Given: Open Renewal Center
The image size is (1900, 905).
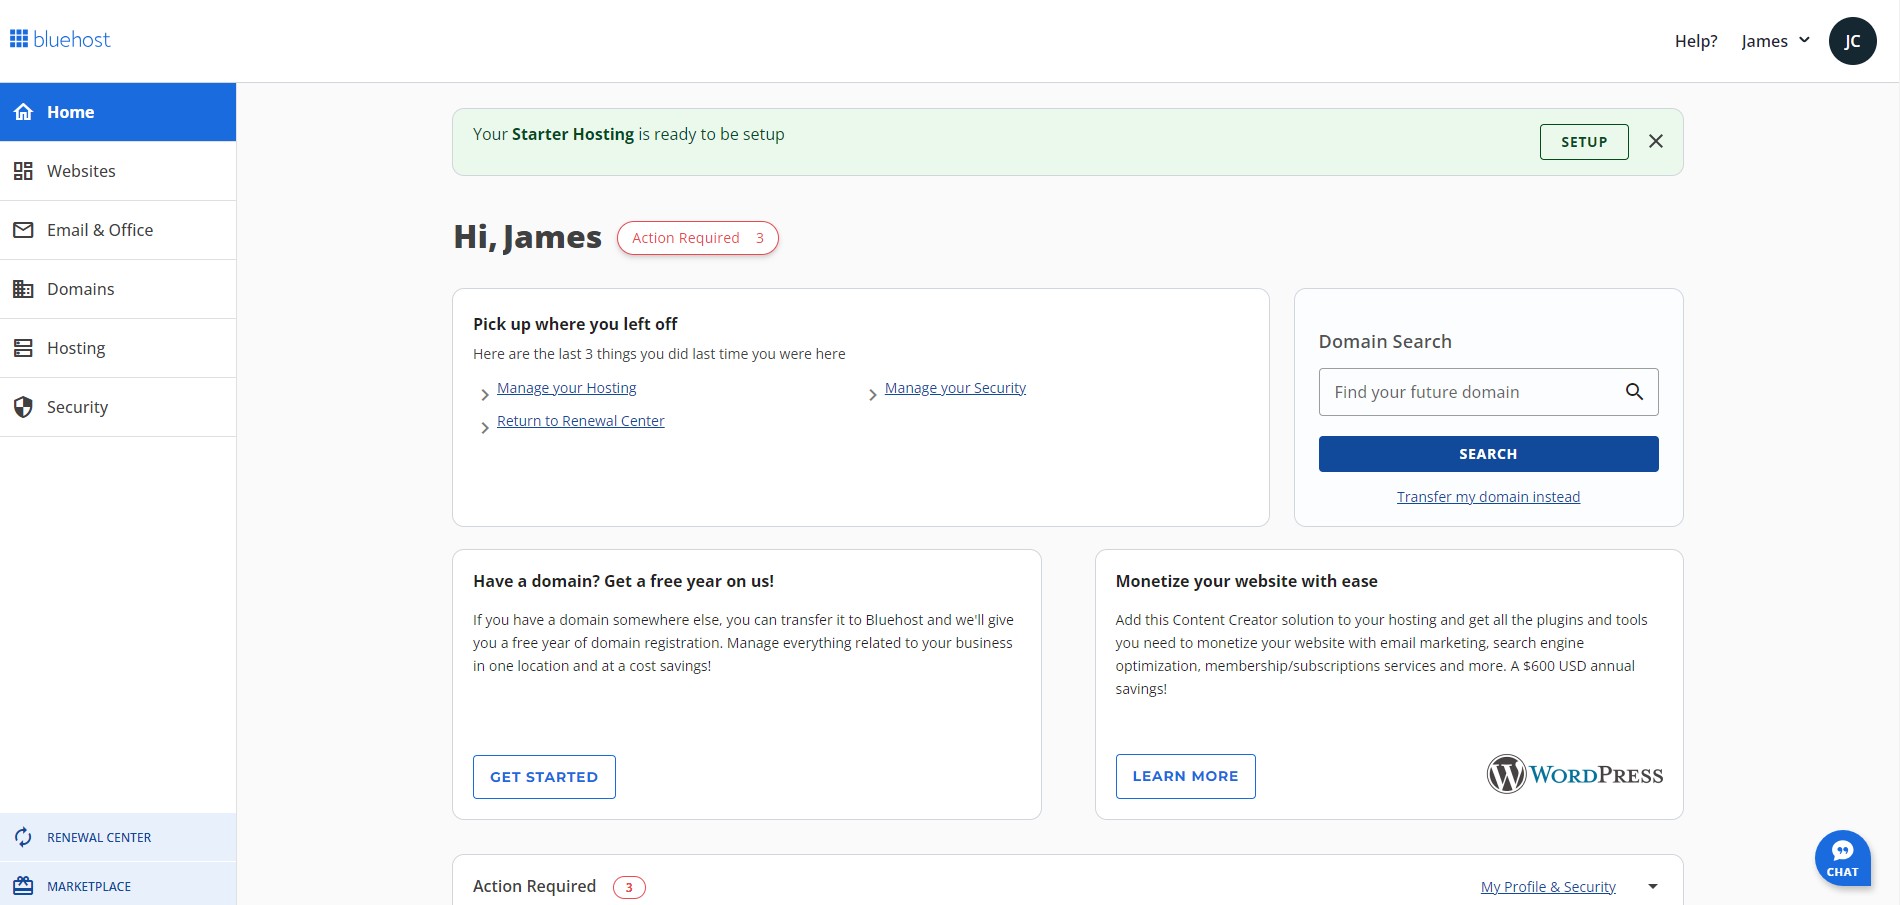Looking at the screenshot, I should (x=118, y=837).
